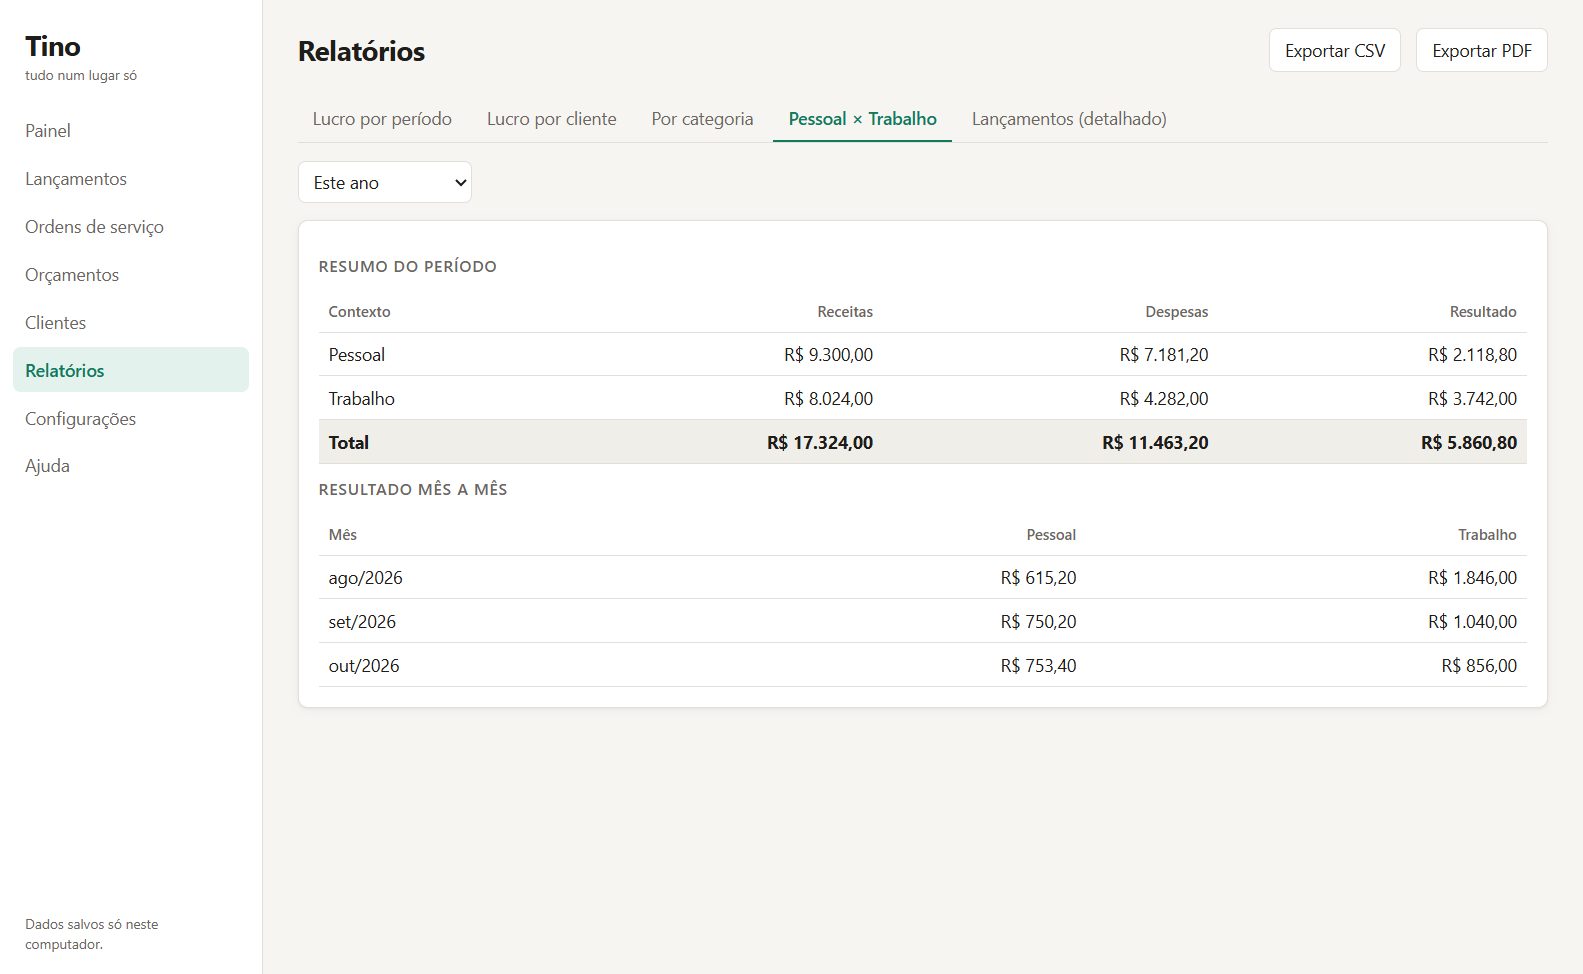Click the Tino app logo title
1583x974 pixels.
pyautogui.click(x=53, y=46)
